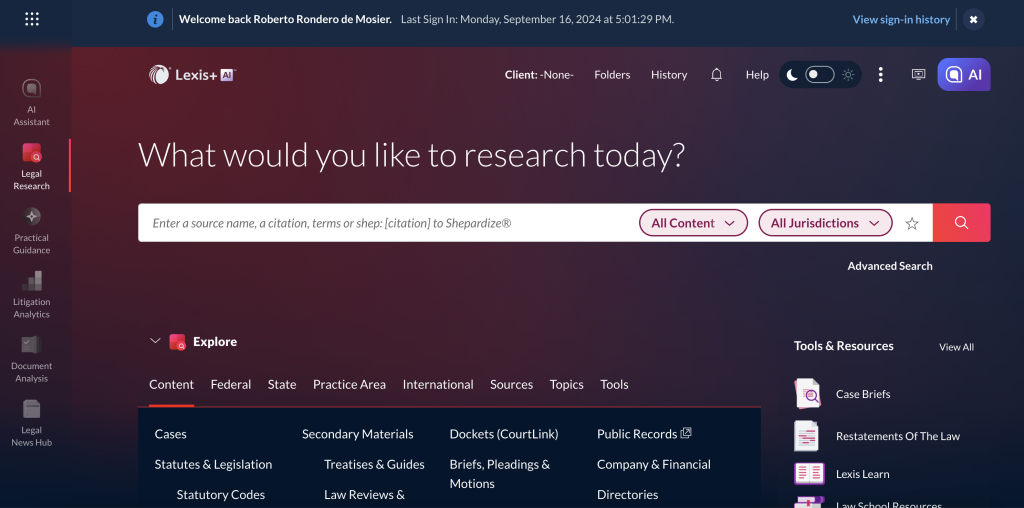
Task: Open the more options vertical ellipsis menu
Action: point(880,75)
